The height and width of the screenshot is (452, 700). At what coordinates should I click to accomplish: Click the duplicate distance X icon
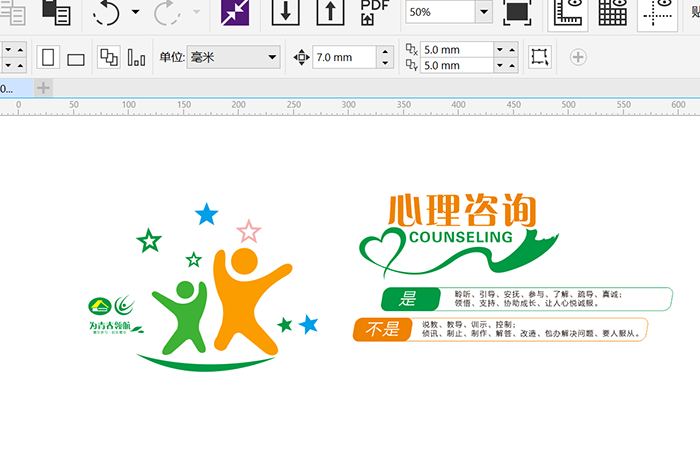pyautogui.click(x=411, y=49)
